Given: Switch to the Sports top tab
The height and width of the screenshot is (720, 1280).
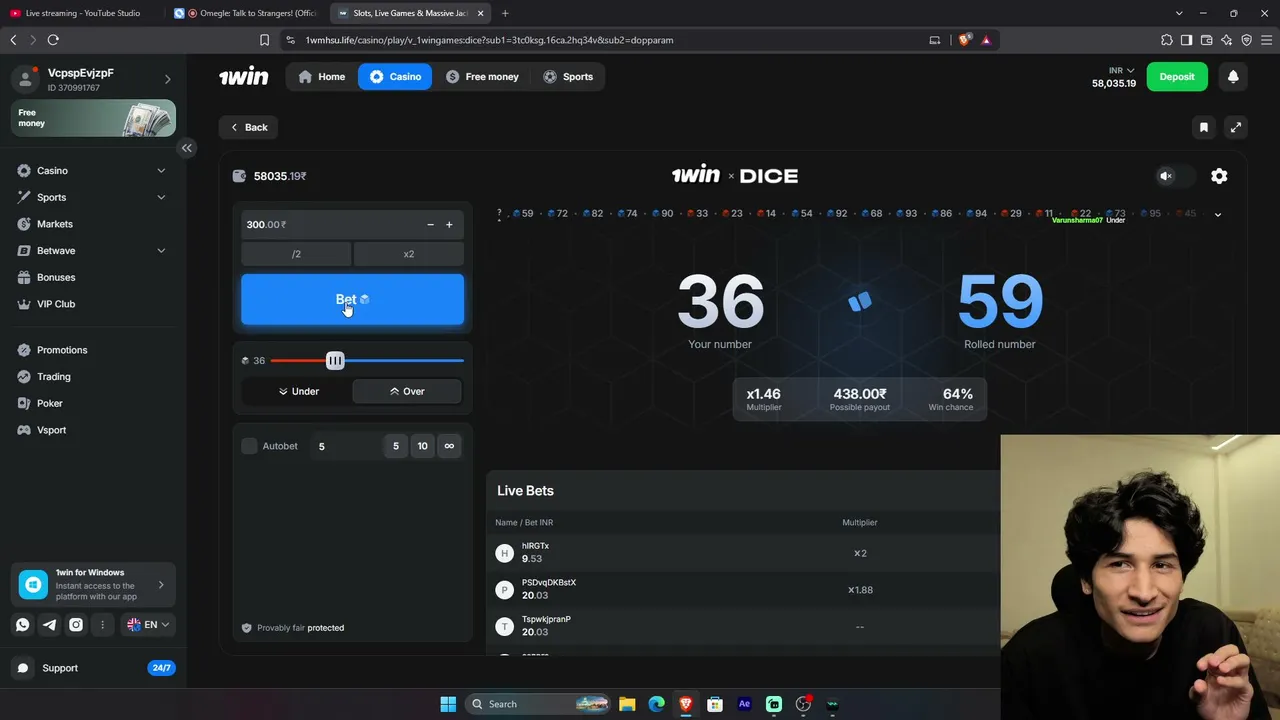Looking at the screenshot, I should click(x=568, y=77).
